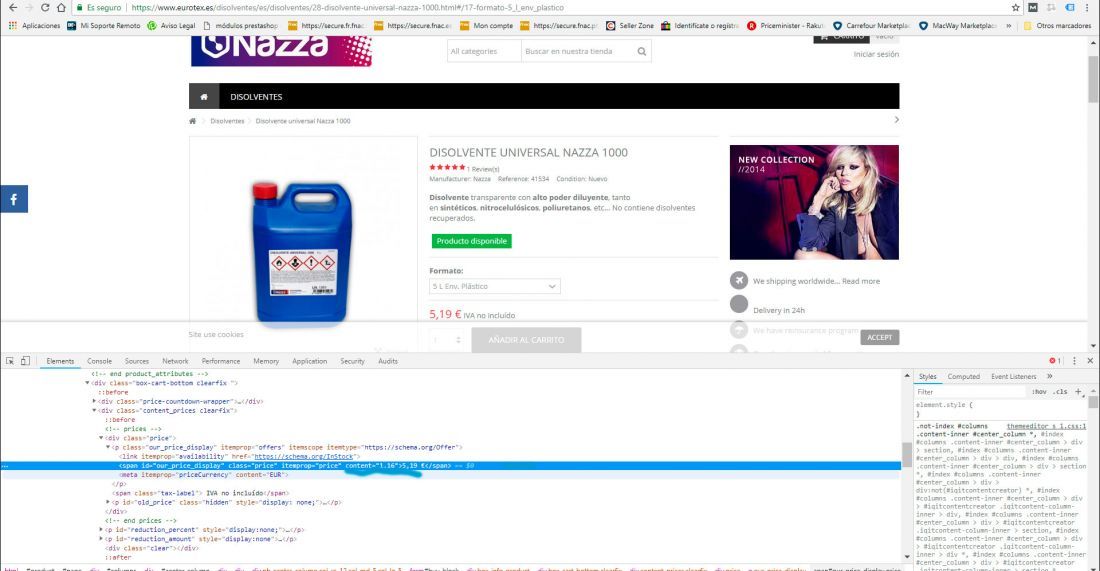The image size is (1100, 571).
Task: Collapse div class price node
Action: pos(101,438)
